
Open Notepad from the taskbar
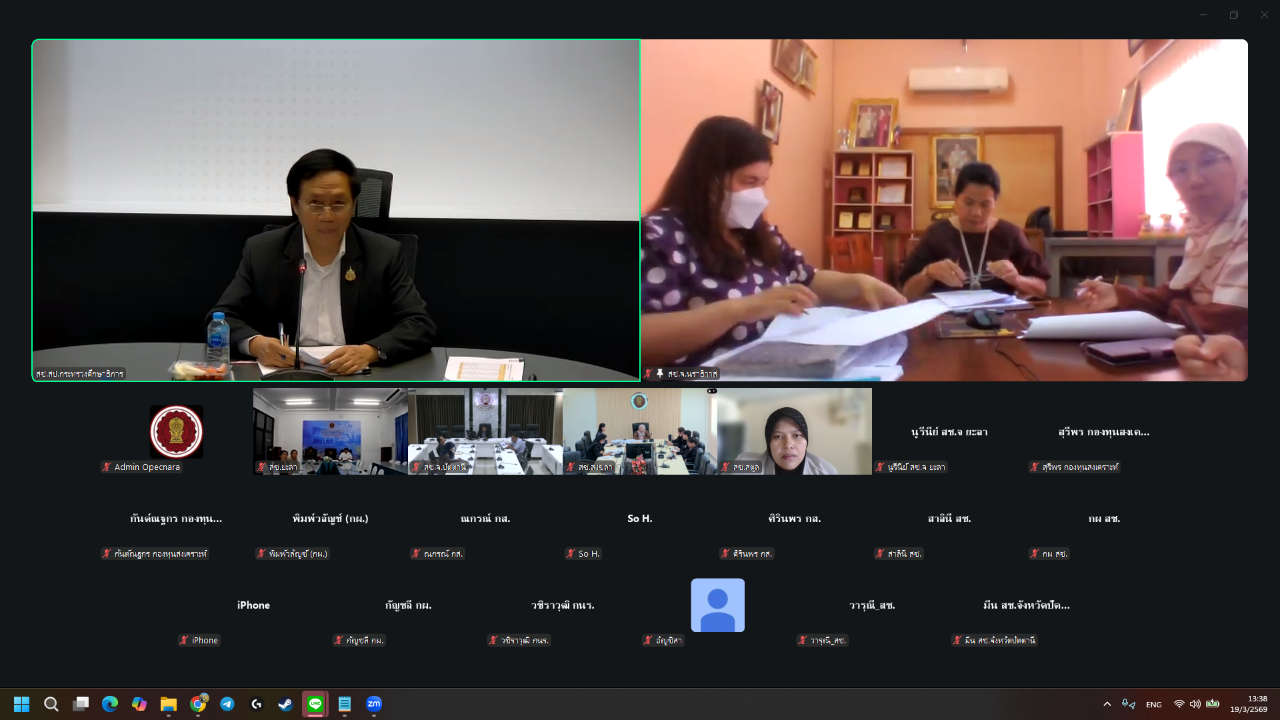pyautogui.click(x=344, y=704)
